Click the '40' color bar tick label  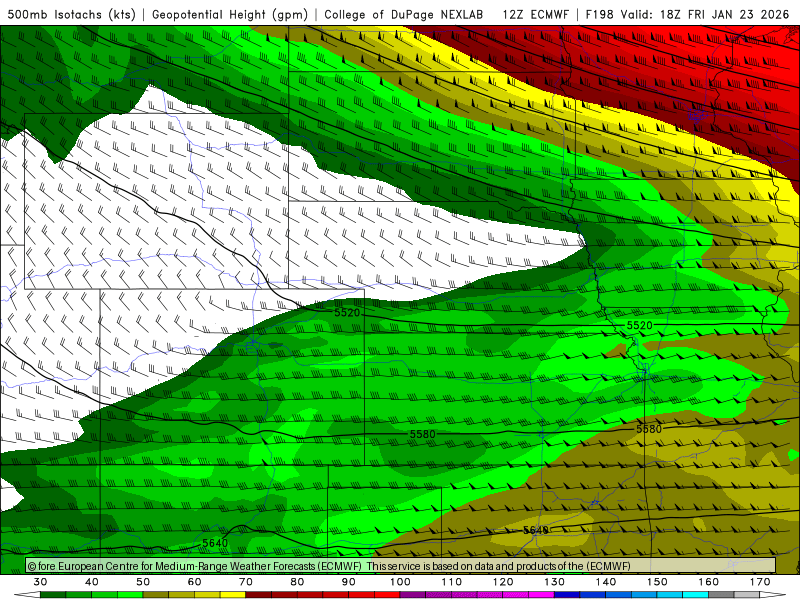tap(92, 582)
